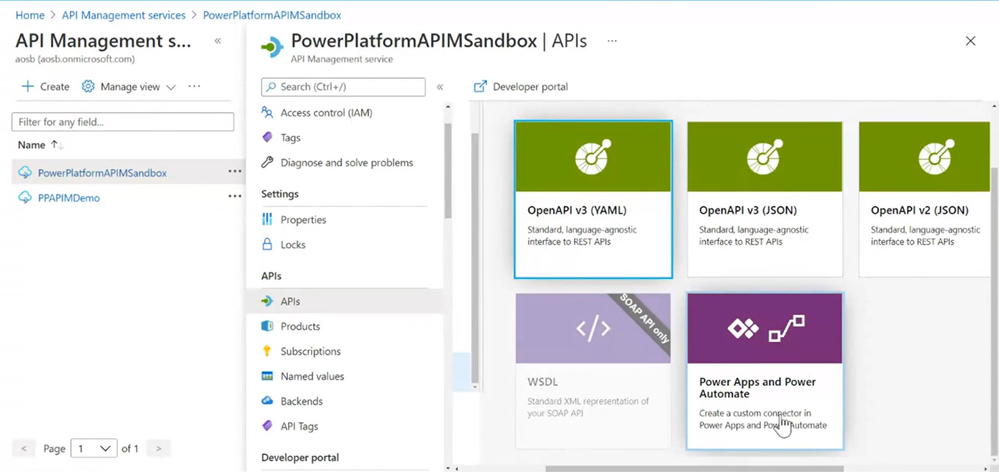This screenshot has height=472, width=999.
Task: Click the API Tags purple tag icon
Action: [x=268, y=426]
